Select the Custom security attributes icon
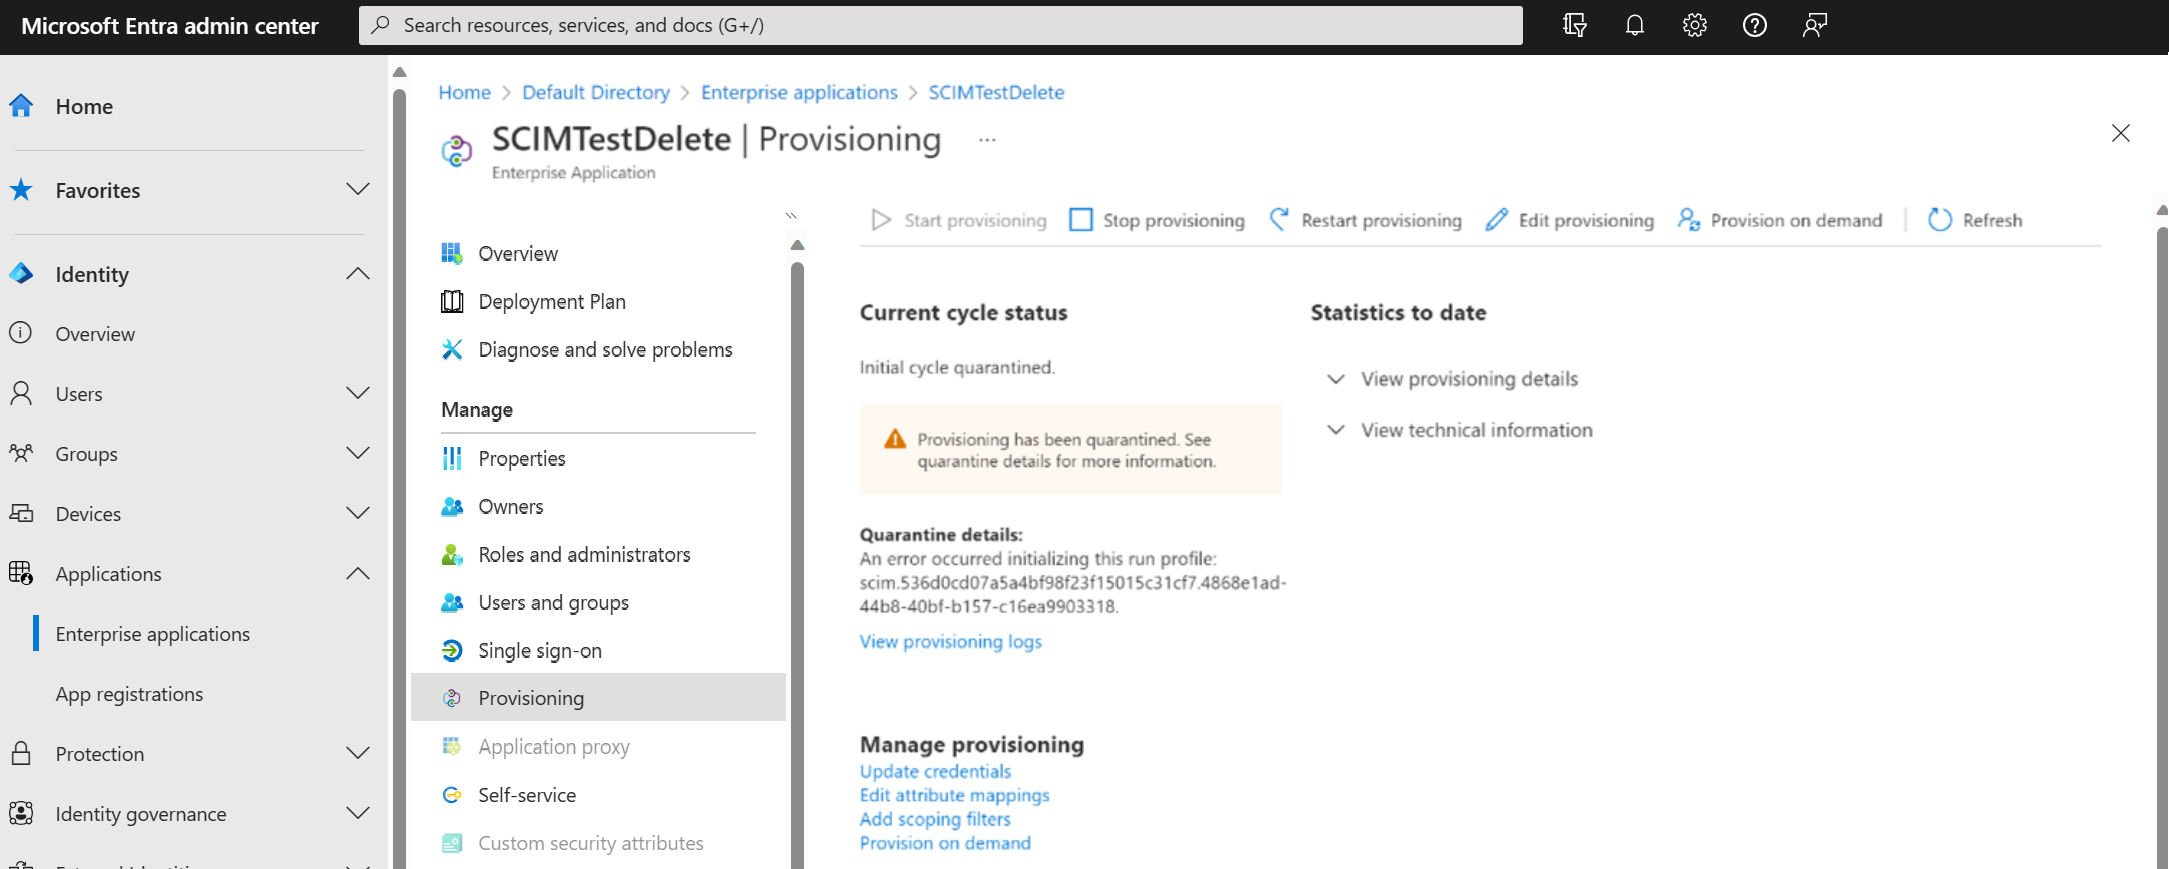The height and width of the screenshot is (869, 2169). [x=453, y=843]
